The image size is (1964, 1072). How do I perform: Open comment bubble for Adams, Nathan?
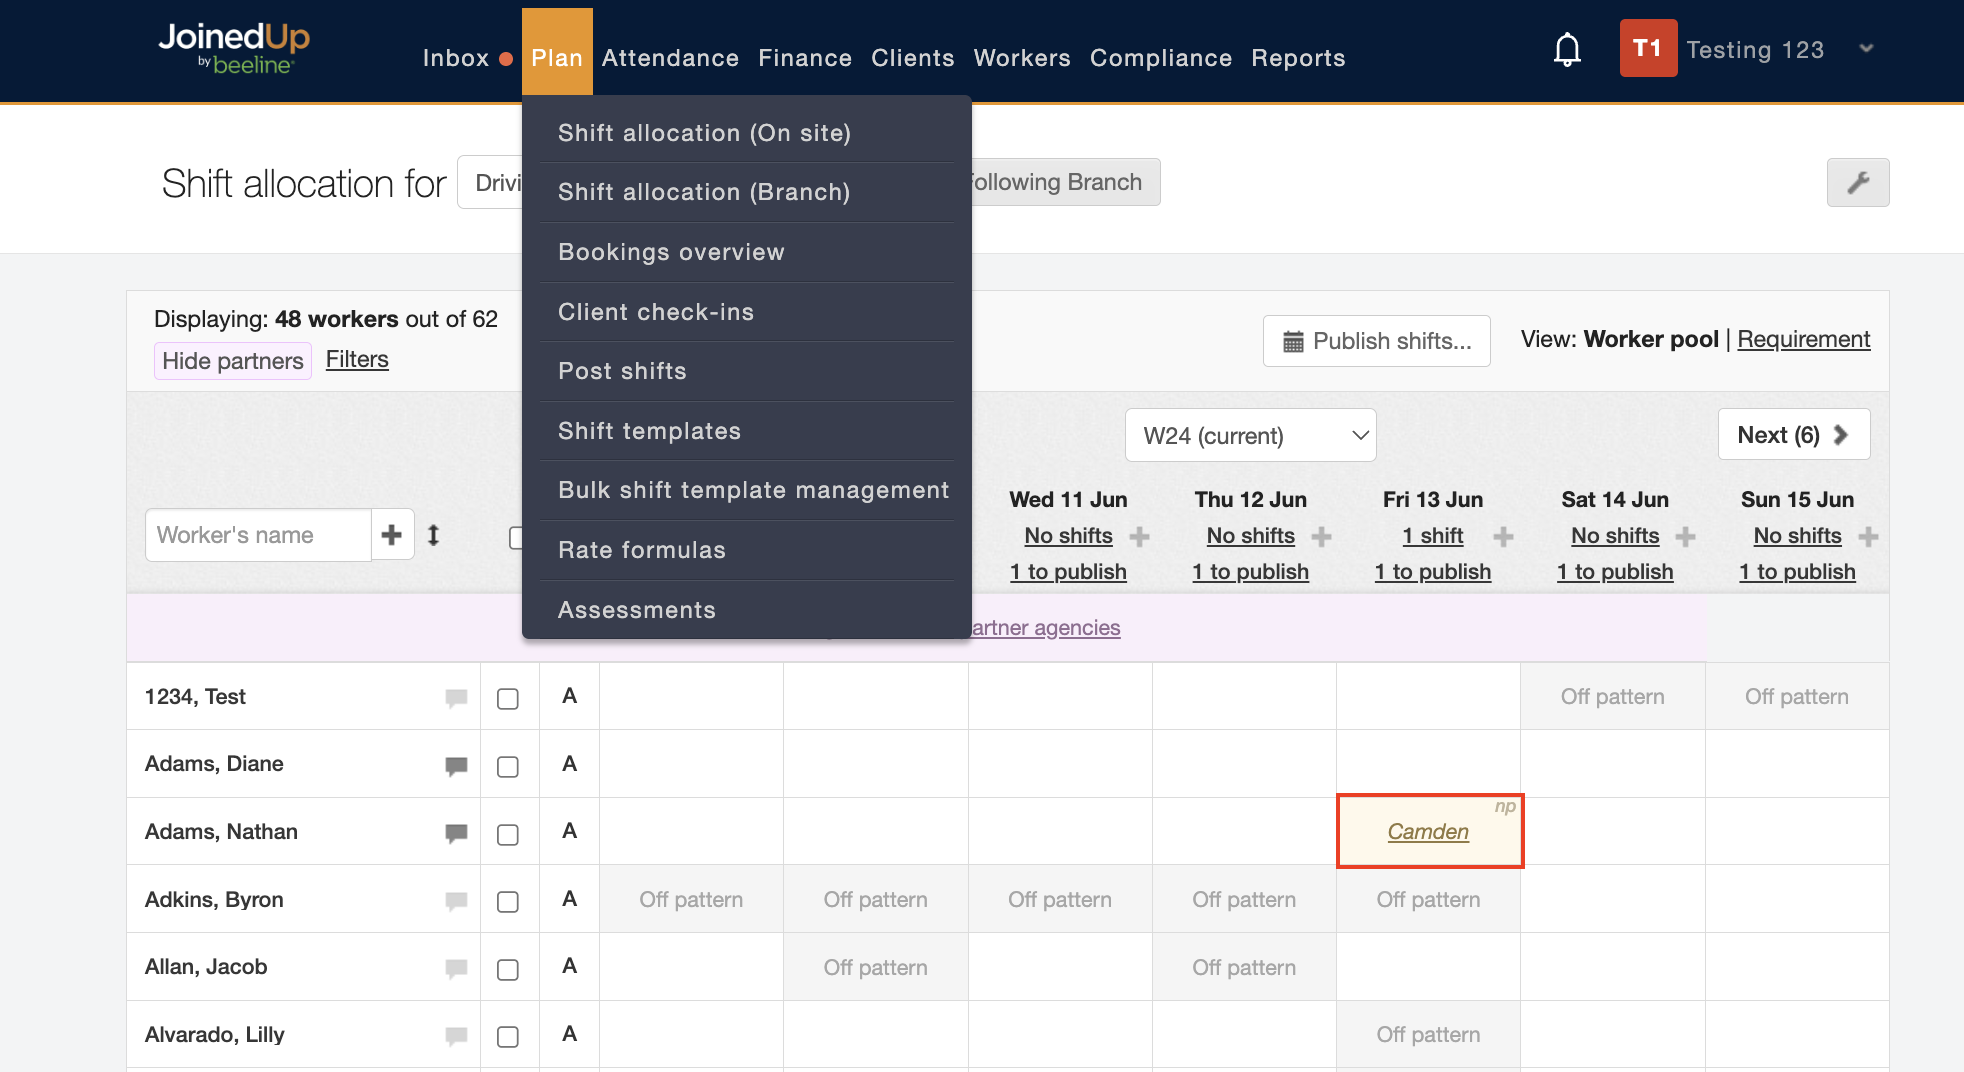pos(456,833)
